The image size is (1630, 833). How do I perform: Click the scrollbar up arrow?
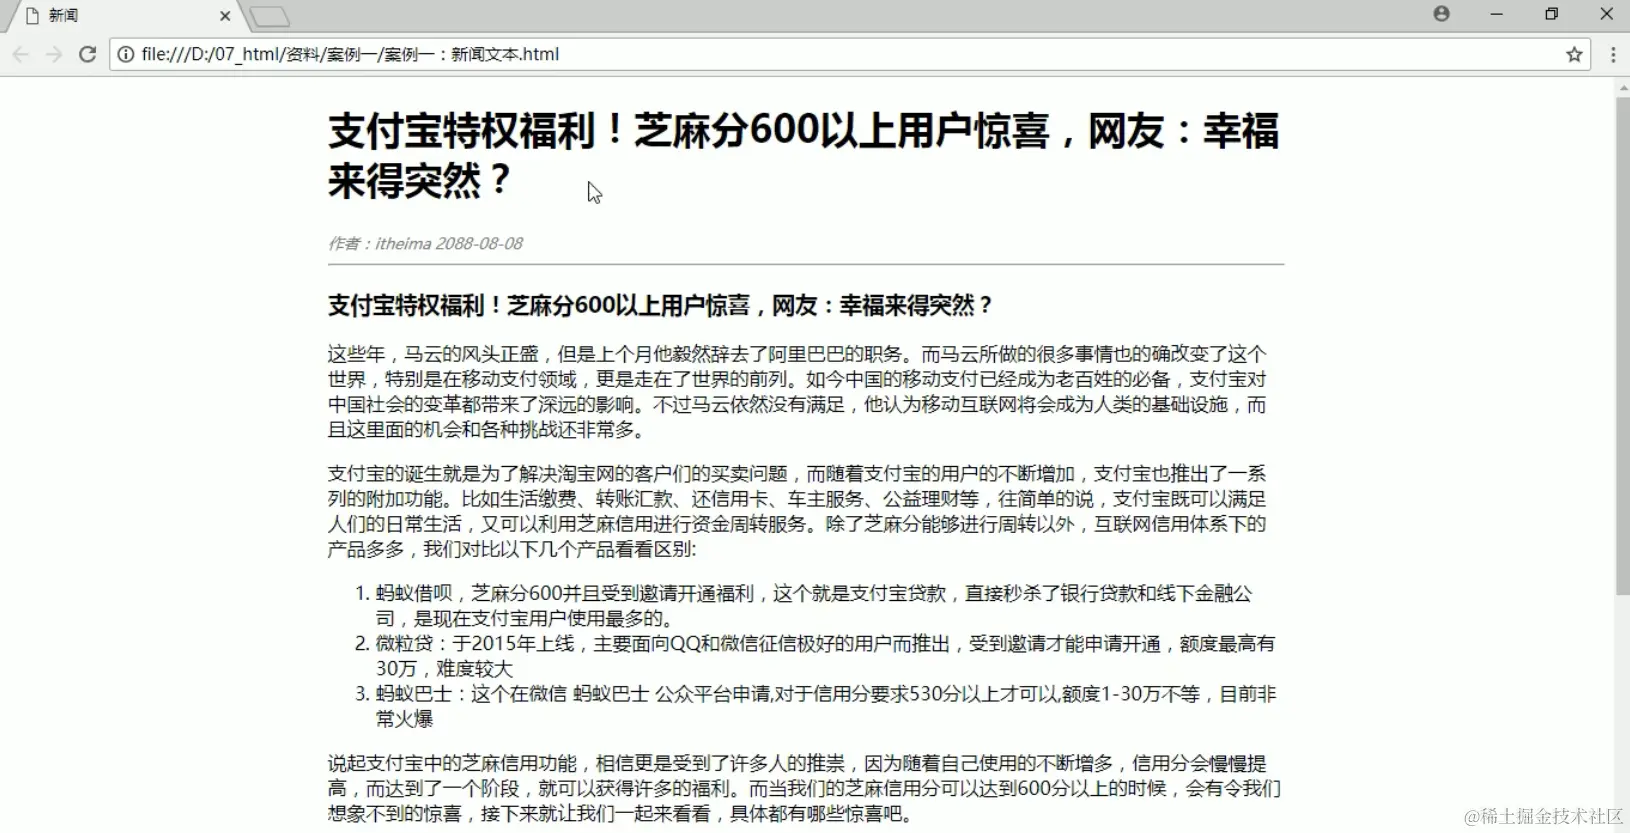point(1622,88)
